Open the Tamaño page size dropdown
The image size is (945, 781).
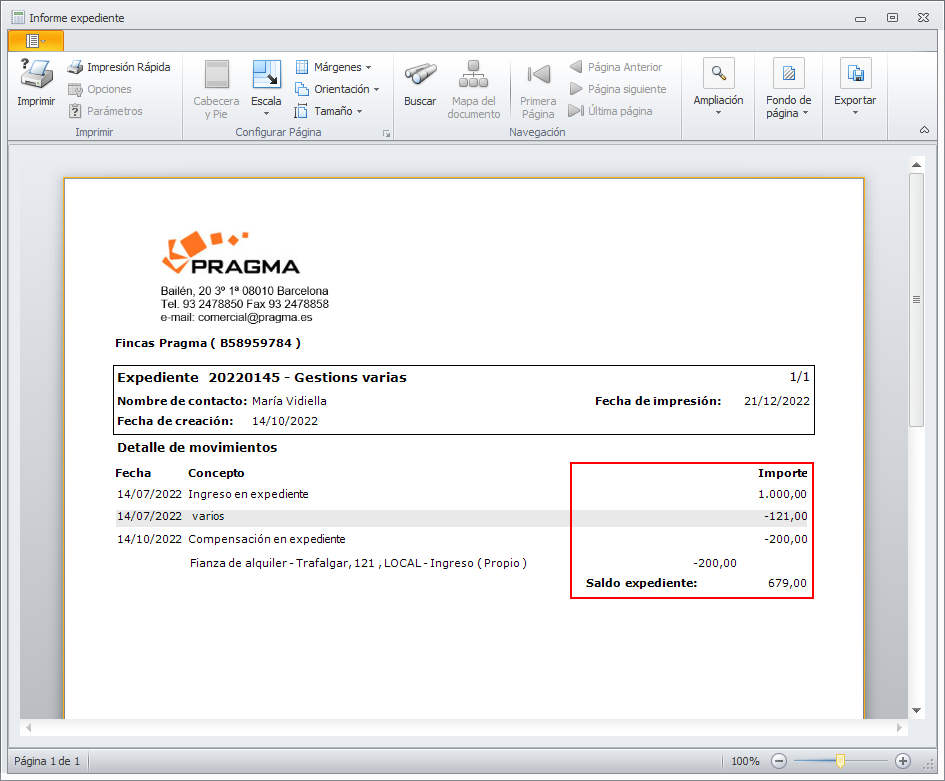coord(328,111)
